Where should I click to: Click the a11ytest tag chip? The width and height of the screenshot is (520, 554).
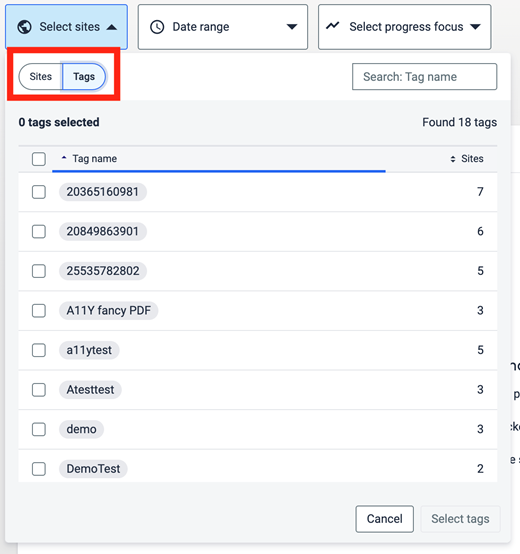tap(89, 350)
